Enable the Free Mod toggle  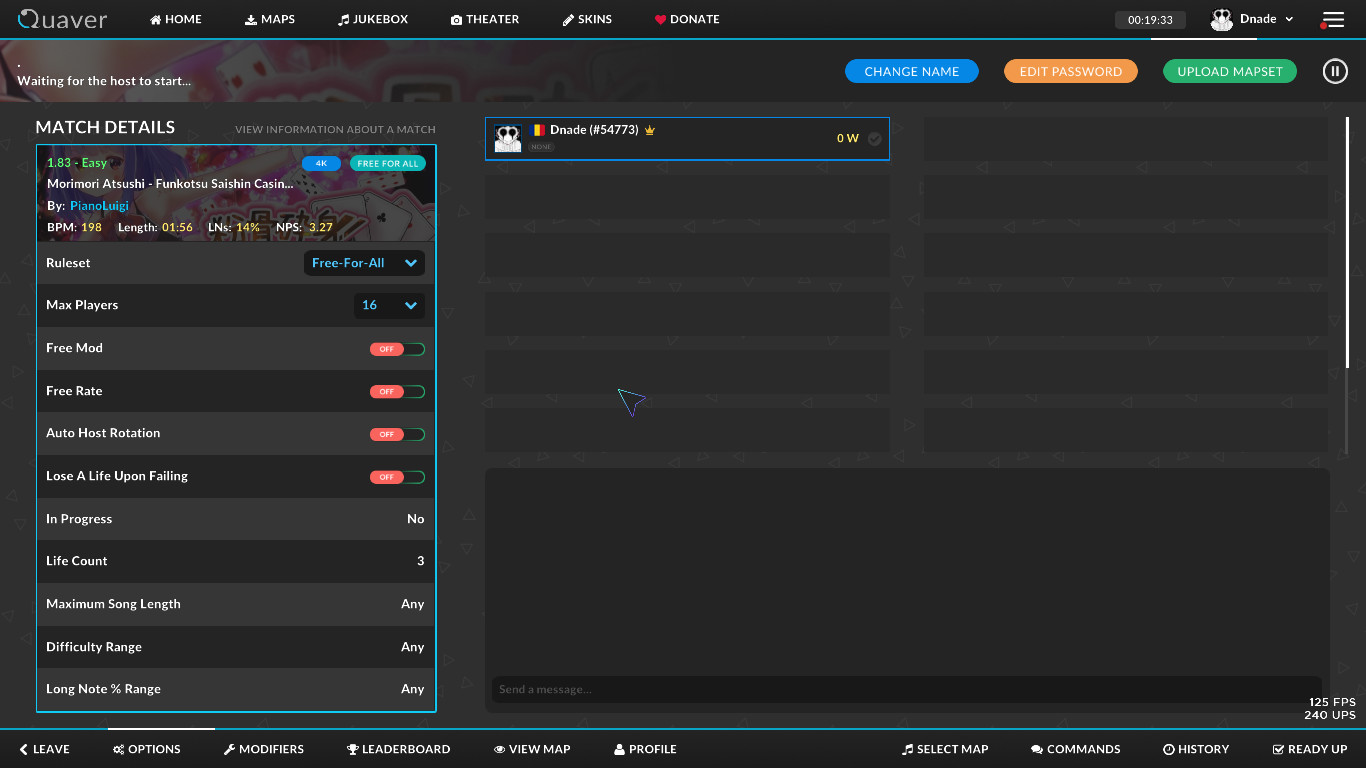click(397, 348)
